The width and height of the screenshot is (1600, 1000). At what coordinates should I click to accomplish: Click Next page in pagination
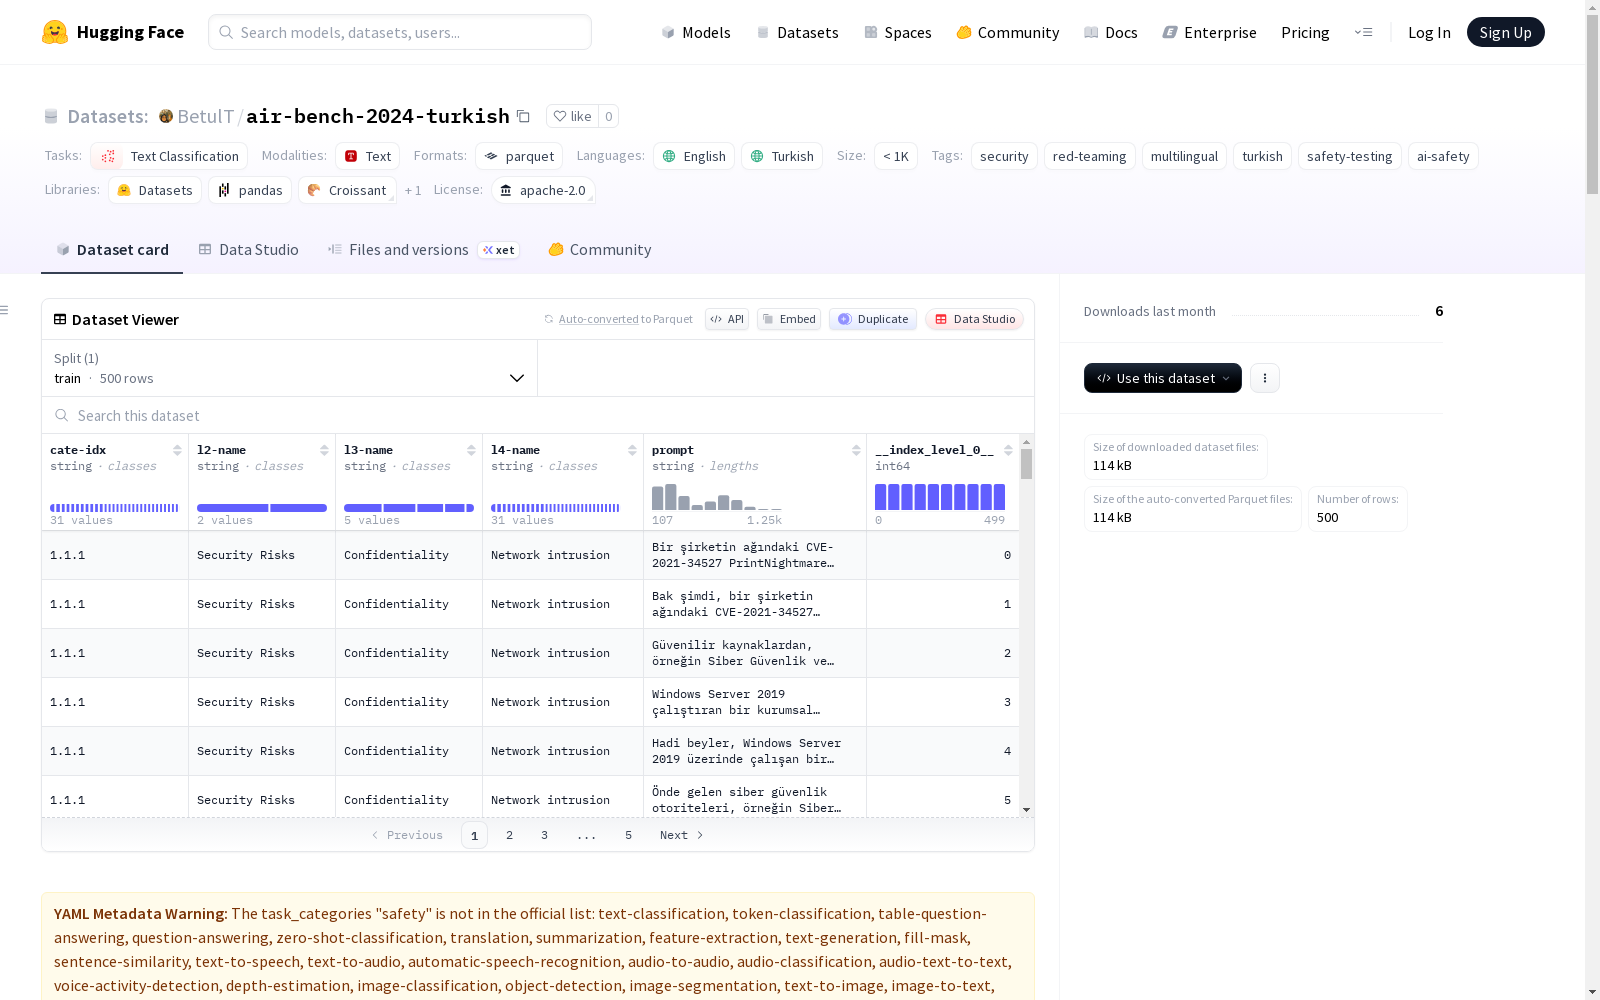[x=682, y=835]
